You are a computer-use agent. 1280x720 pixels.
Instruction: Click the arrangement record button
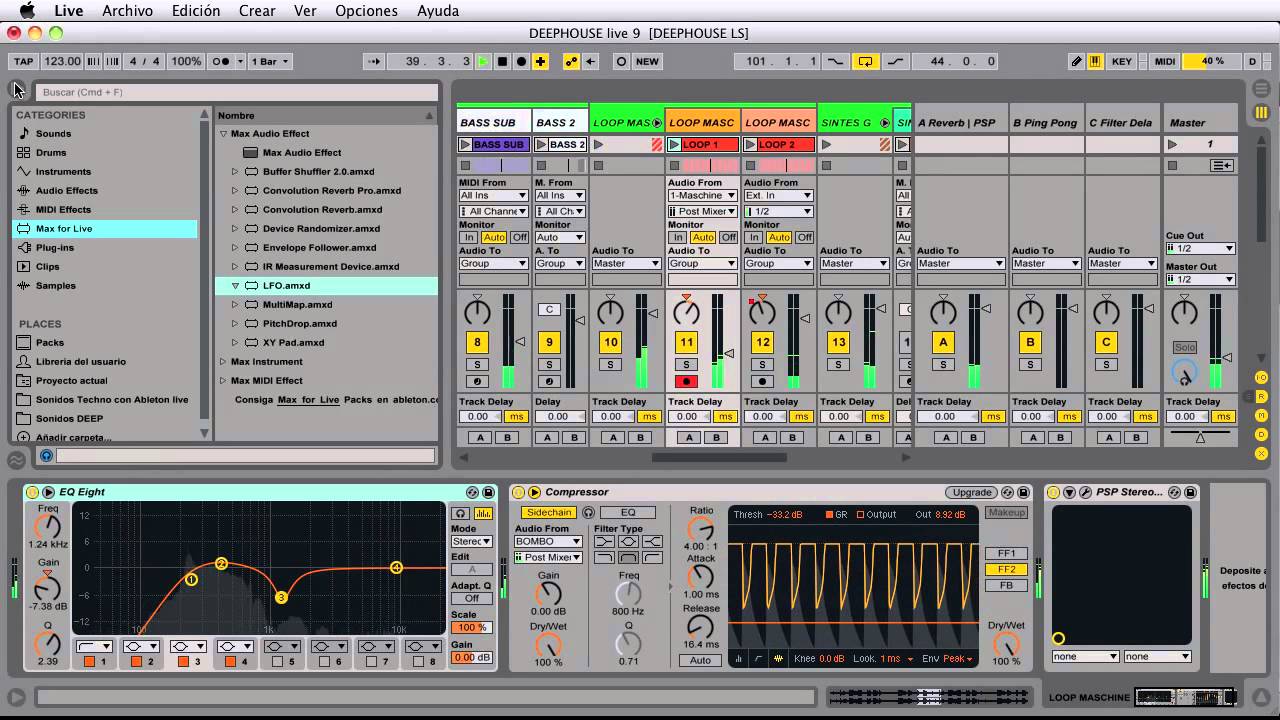pyautogui.click(x=521, y=61)
